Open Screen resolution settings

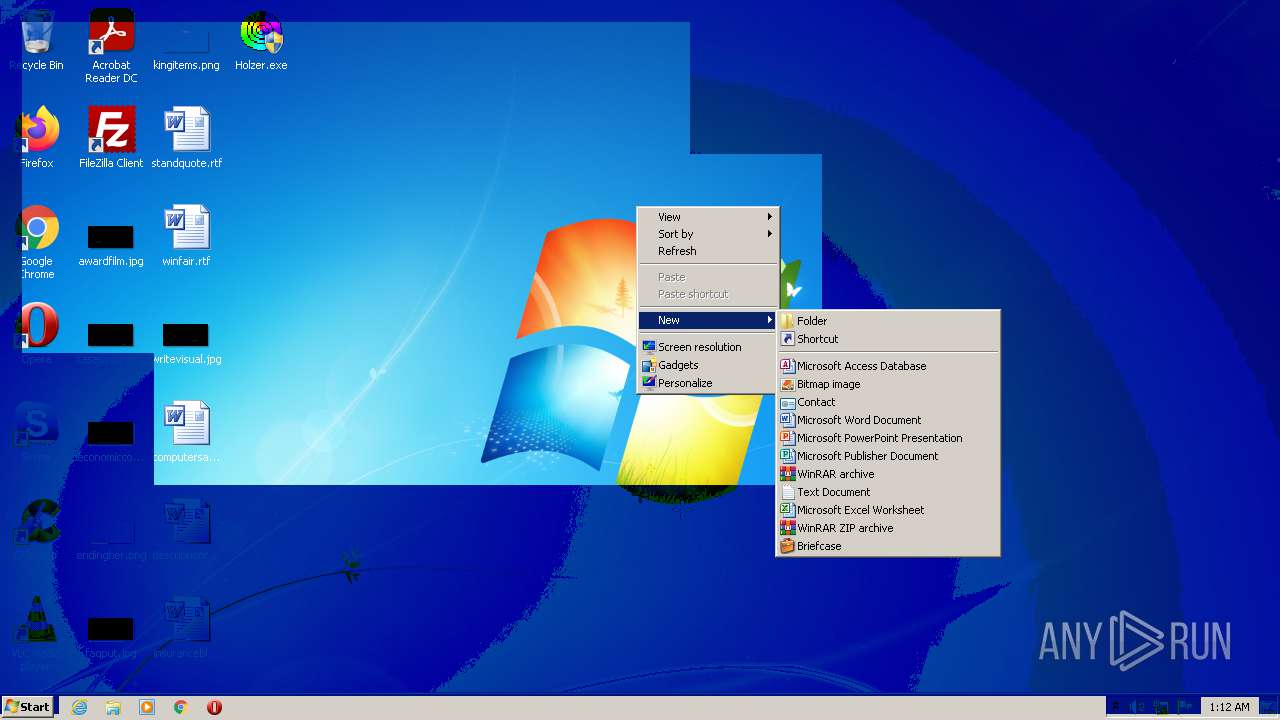(x=708, y=347)
